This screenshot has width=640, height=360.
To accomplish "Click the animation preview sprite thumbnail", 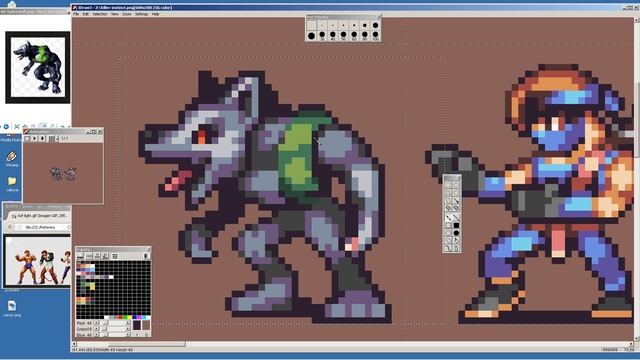I will click(63, 173).
